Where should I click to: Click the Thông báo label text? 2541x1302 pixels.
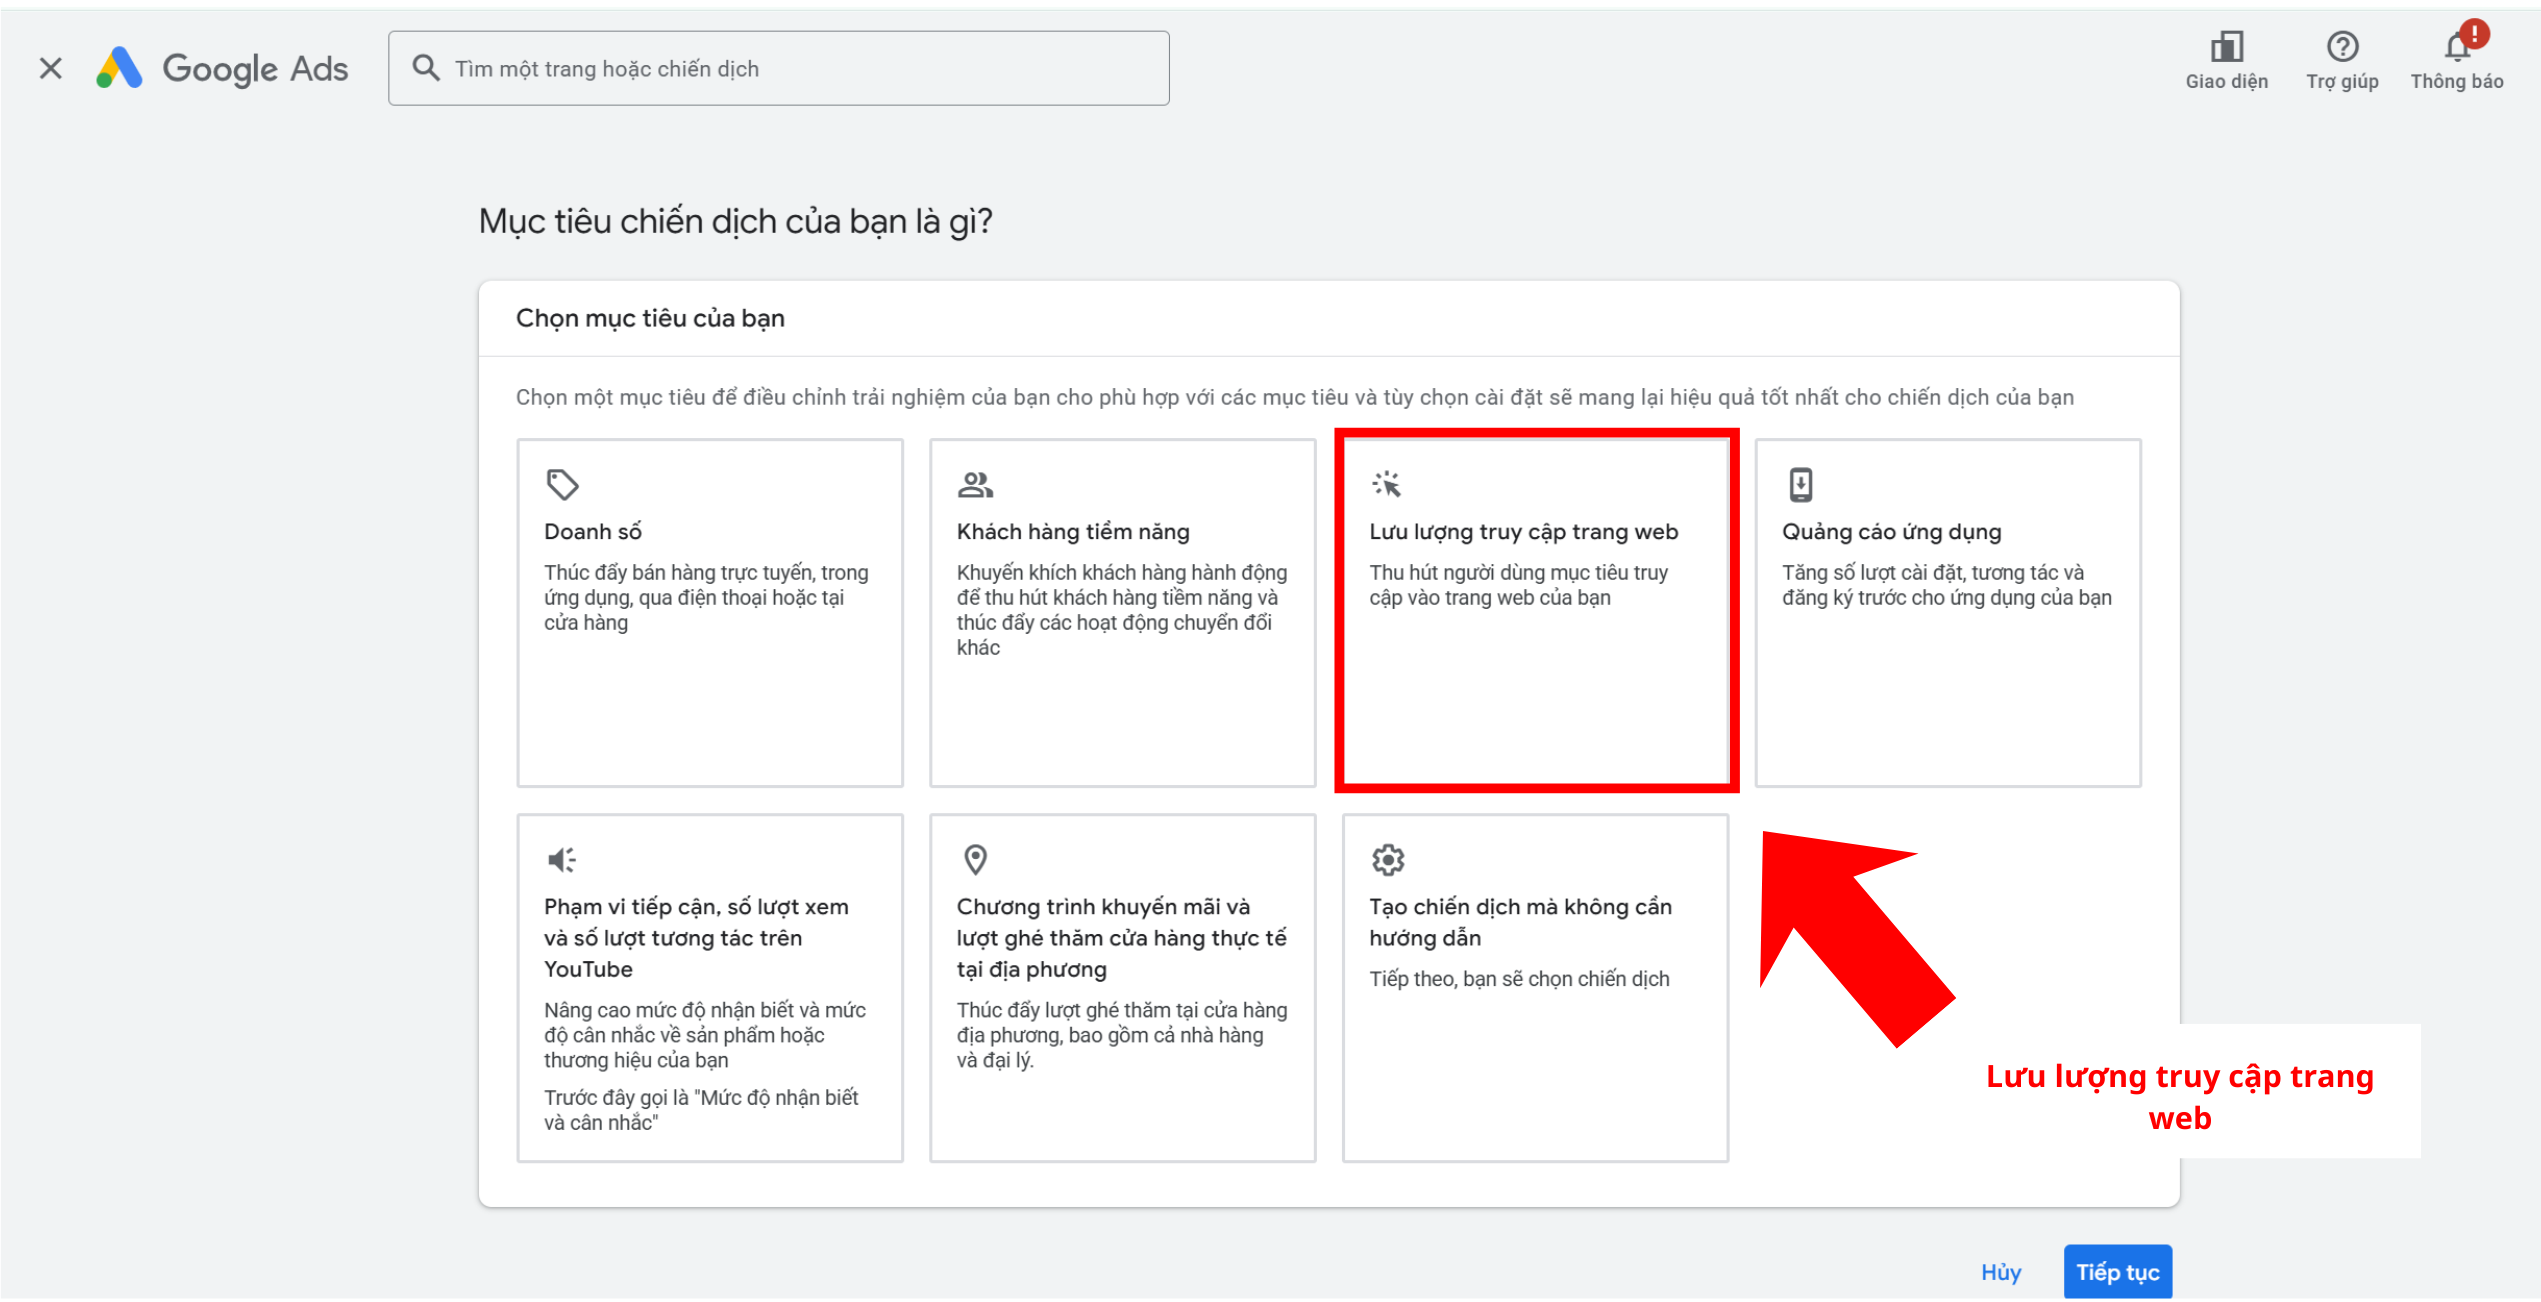[2456, 82]
